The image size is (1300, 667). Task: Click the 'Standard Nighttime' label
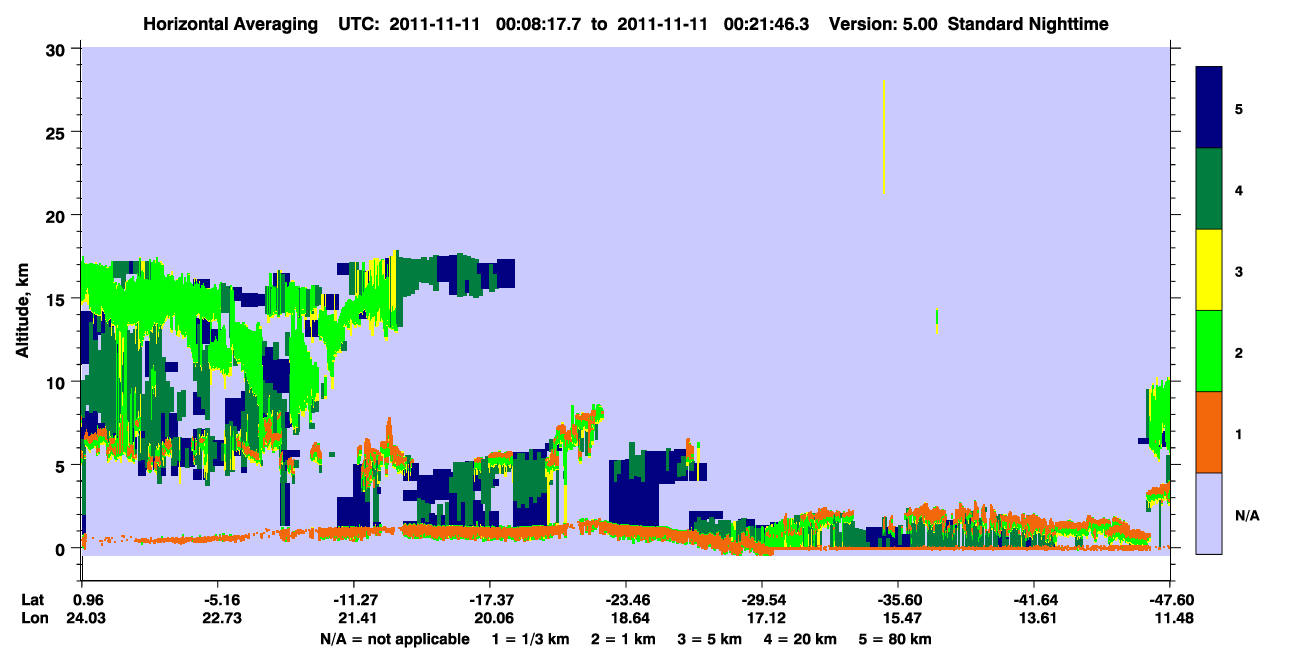coord(1029,23)
